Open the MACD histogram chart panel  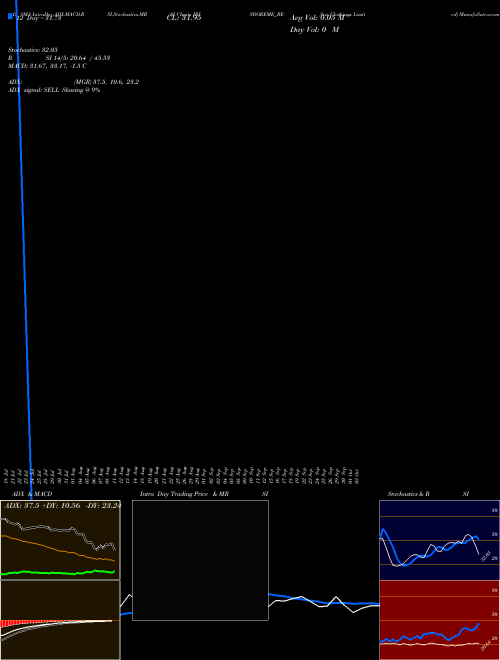(60, 620)
